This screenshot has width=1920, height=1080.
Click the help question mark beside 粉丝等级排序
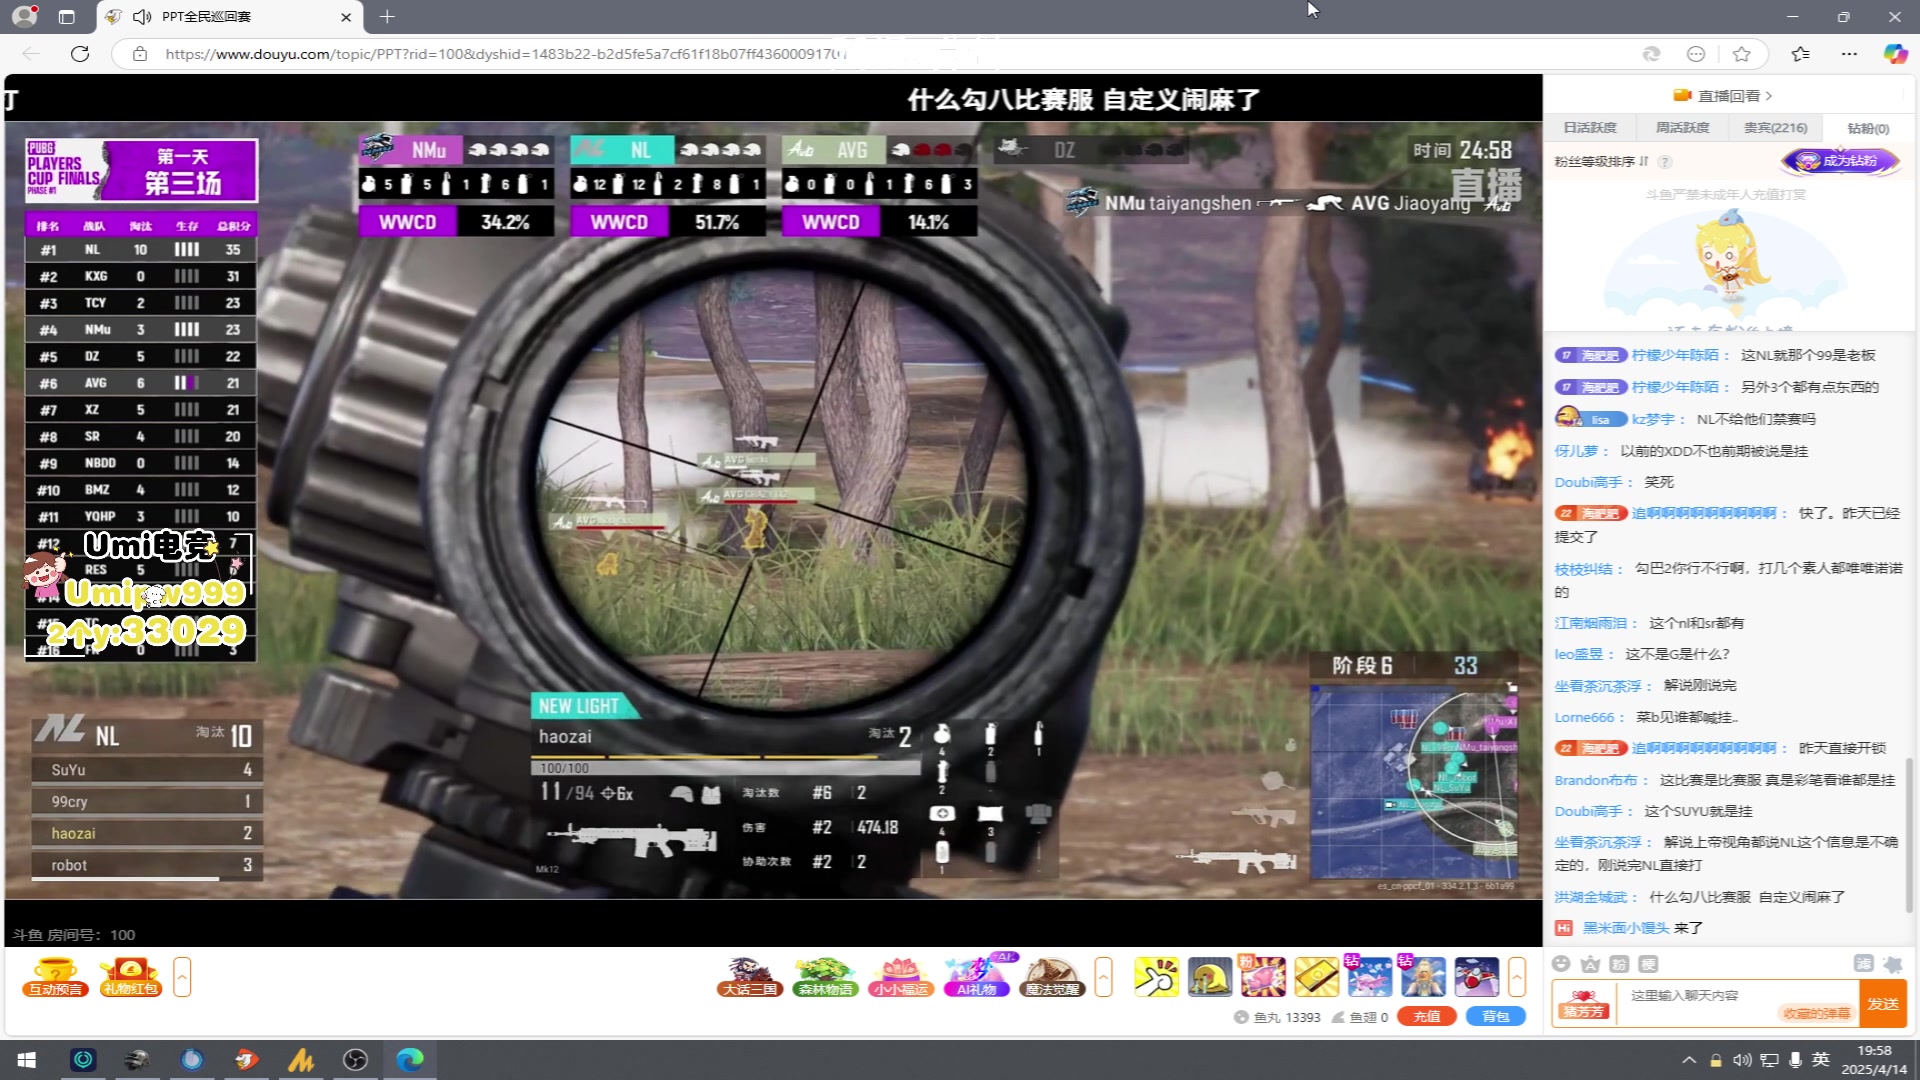point(1665,162)
